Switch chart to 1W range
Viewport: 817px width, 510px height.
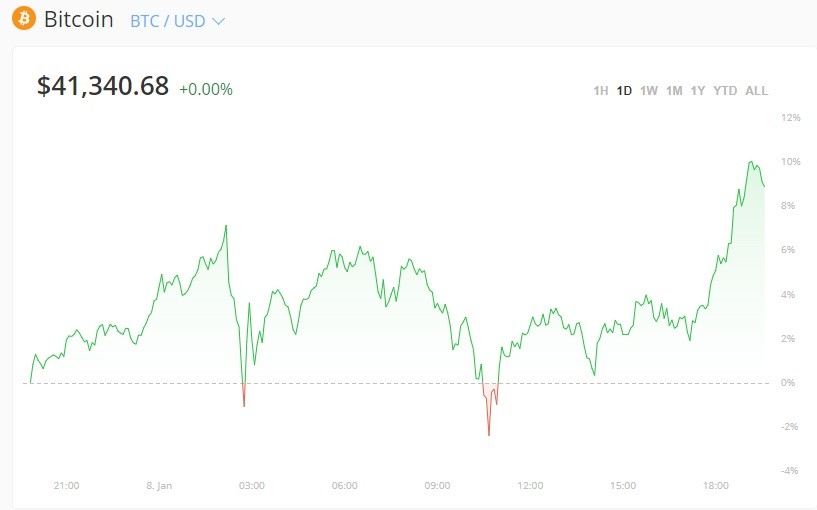pyautogui.click(x=649, y=91)
